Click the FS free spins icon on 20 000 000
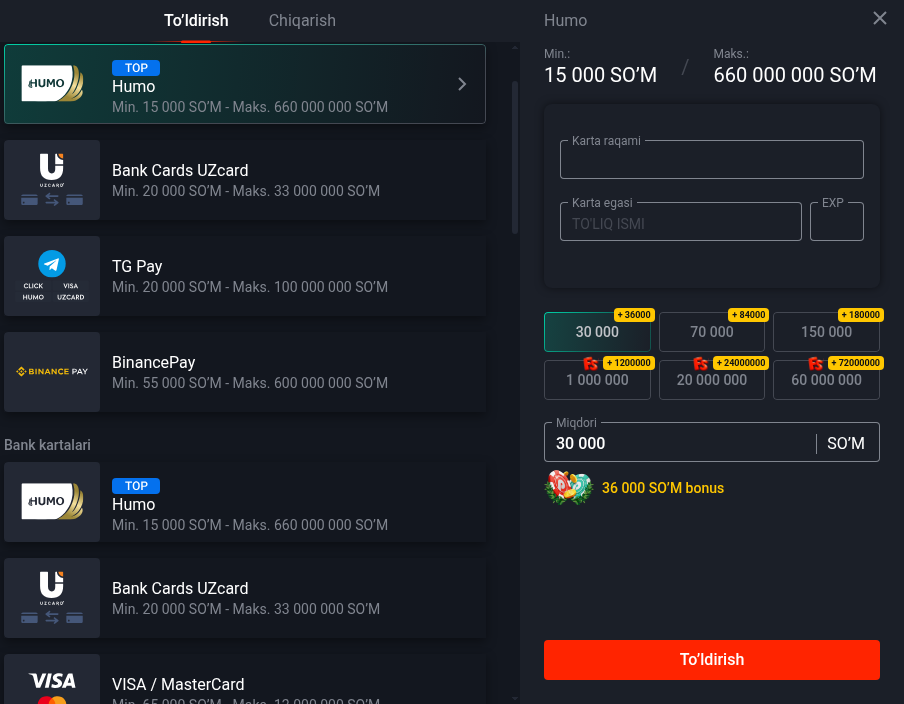 coord(700,363)
